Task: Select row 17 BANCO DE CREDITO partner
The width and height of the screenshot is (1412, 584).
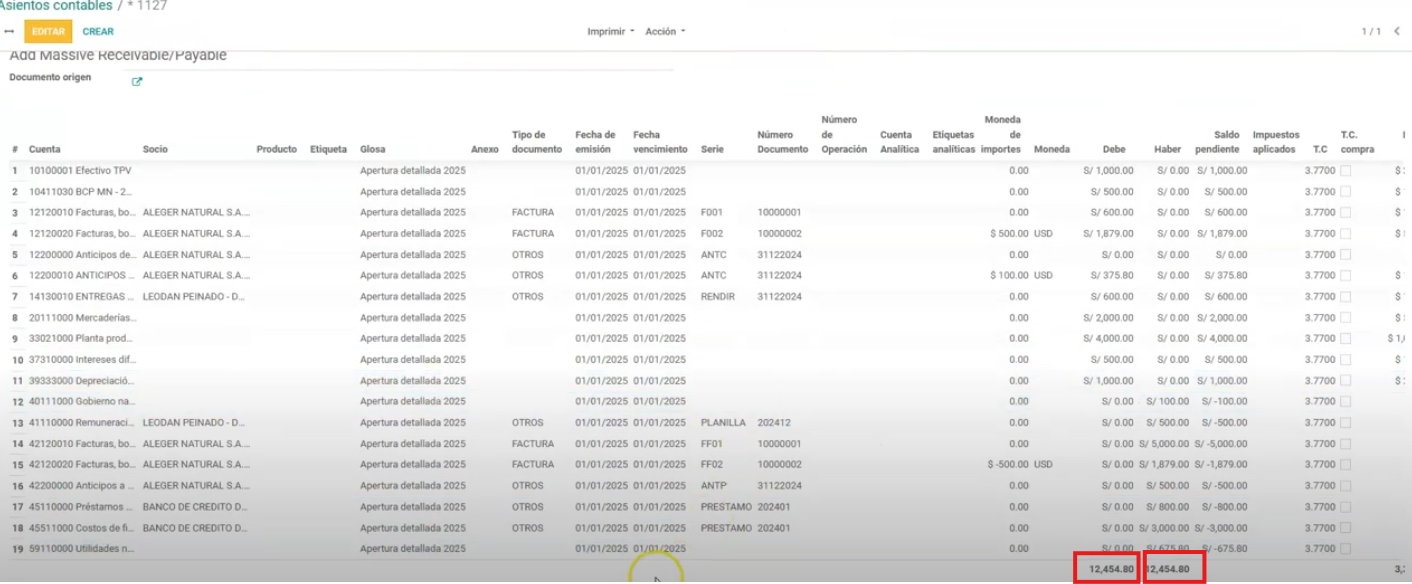Action: (x=195, y=507)
